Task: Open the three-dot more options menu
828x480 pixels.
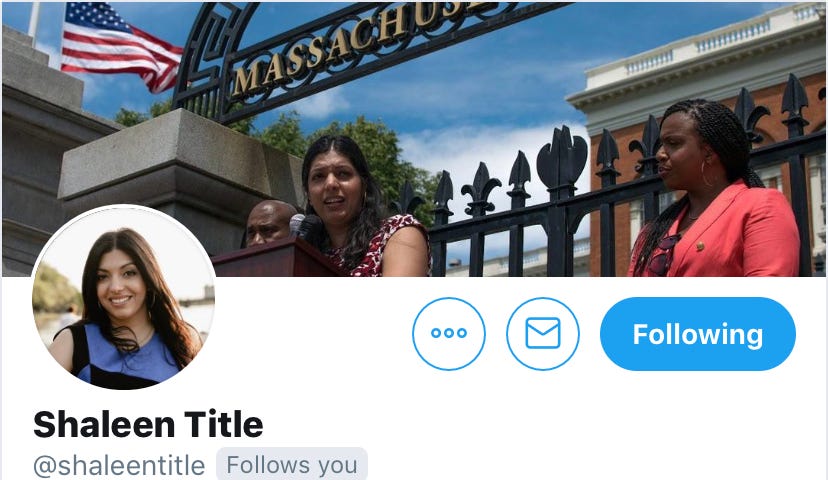Action: click(448, 334)
